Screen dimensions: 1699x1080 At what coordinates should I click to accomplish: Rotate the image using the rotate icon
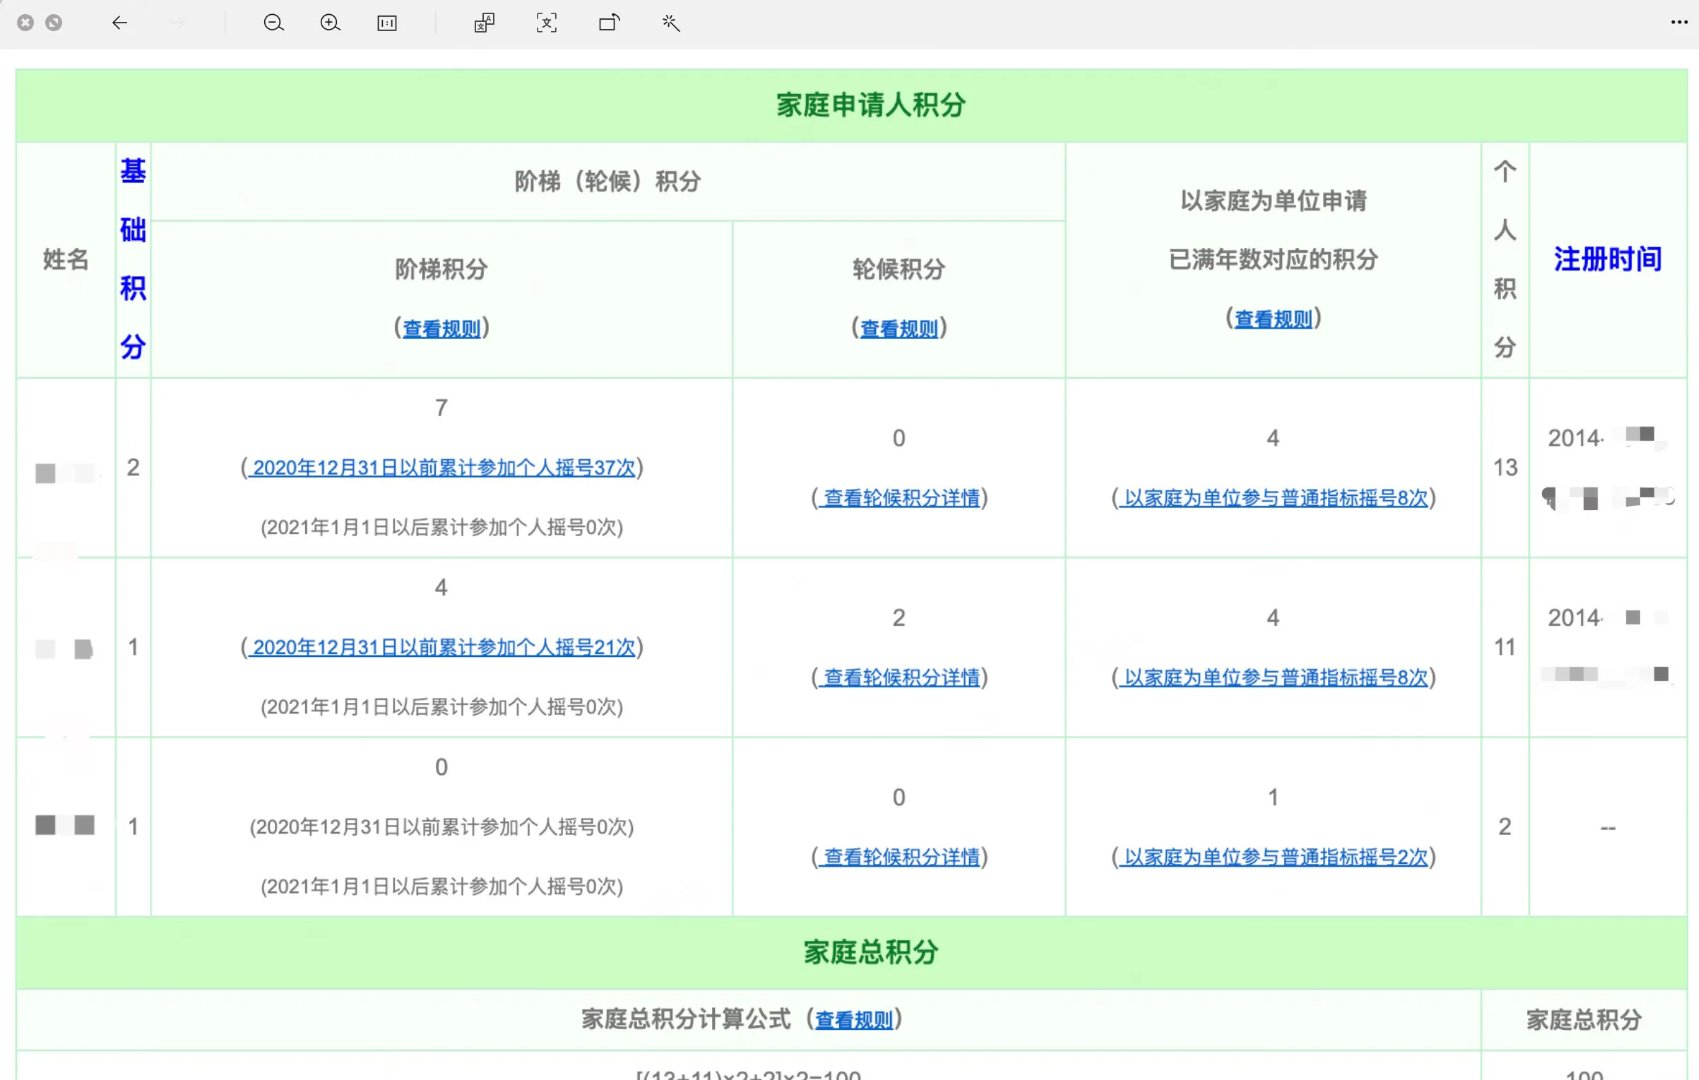coord(609,23)
